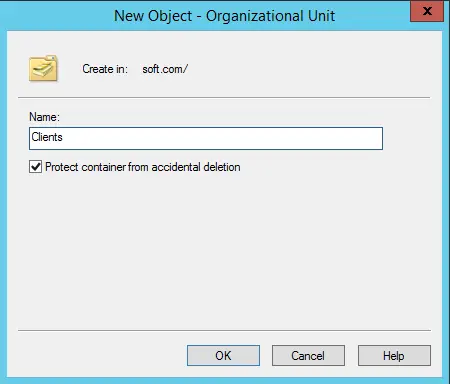Click the Organizational Unit folder icon
Image resolution: width=450 pixels, height=384 pixels.
43,69
